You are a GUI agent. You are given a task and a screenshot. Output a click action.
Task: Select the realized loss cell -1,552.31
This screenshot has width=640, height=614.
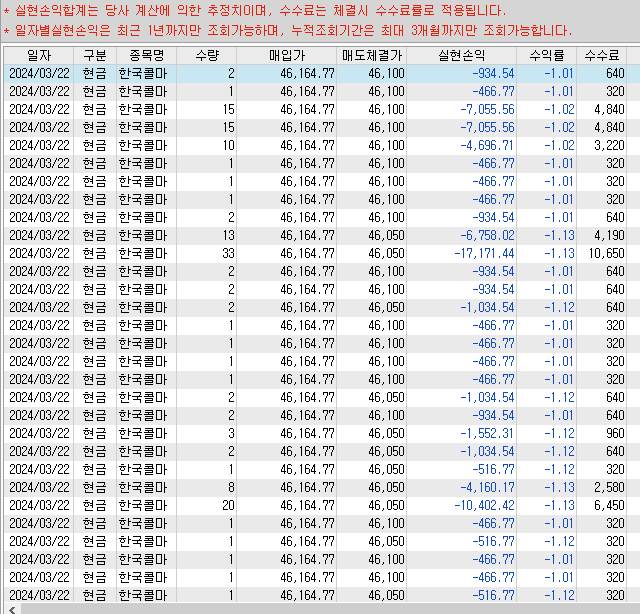[x=462, y=434]
